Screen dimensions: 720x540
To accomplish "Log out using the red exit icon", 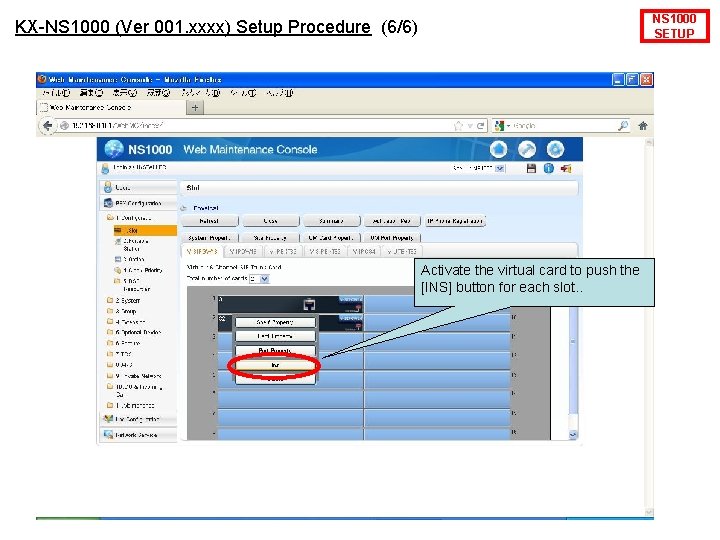I will coord(566,169).
